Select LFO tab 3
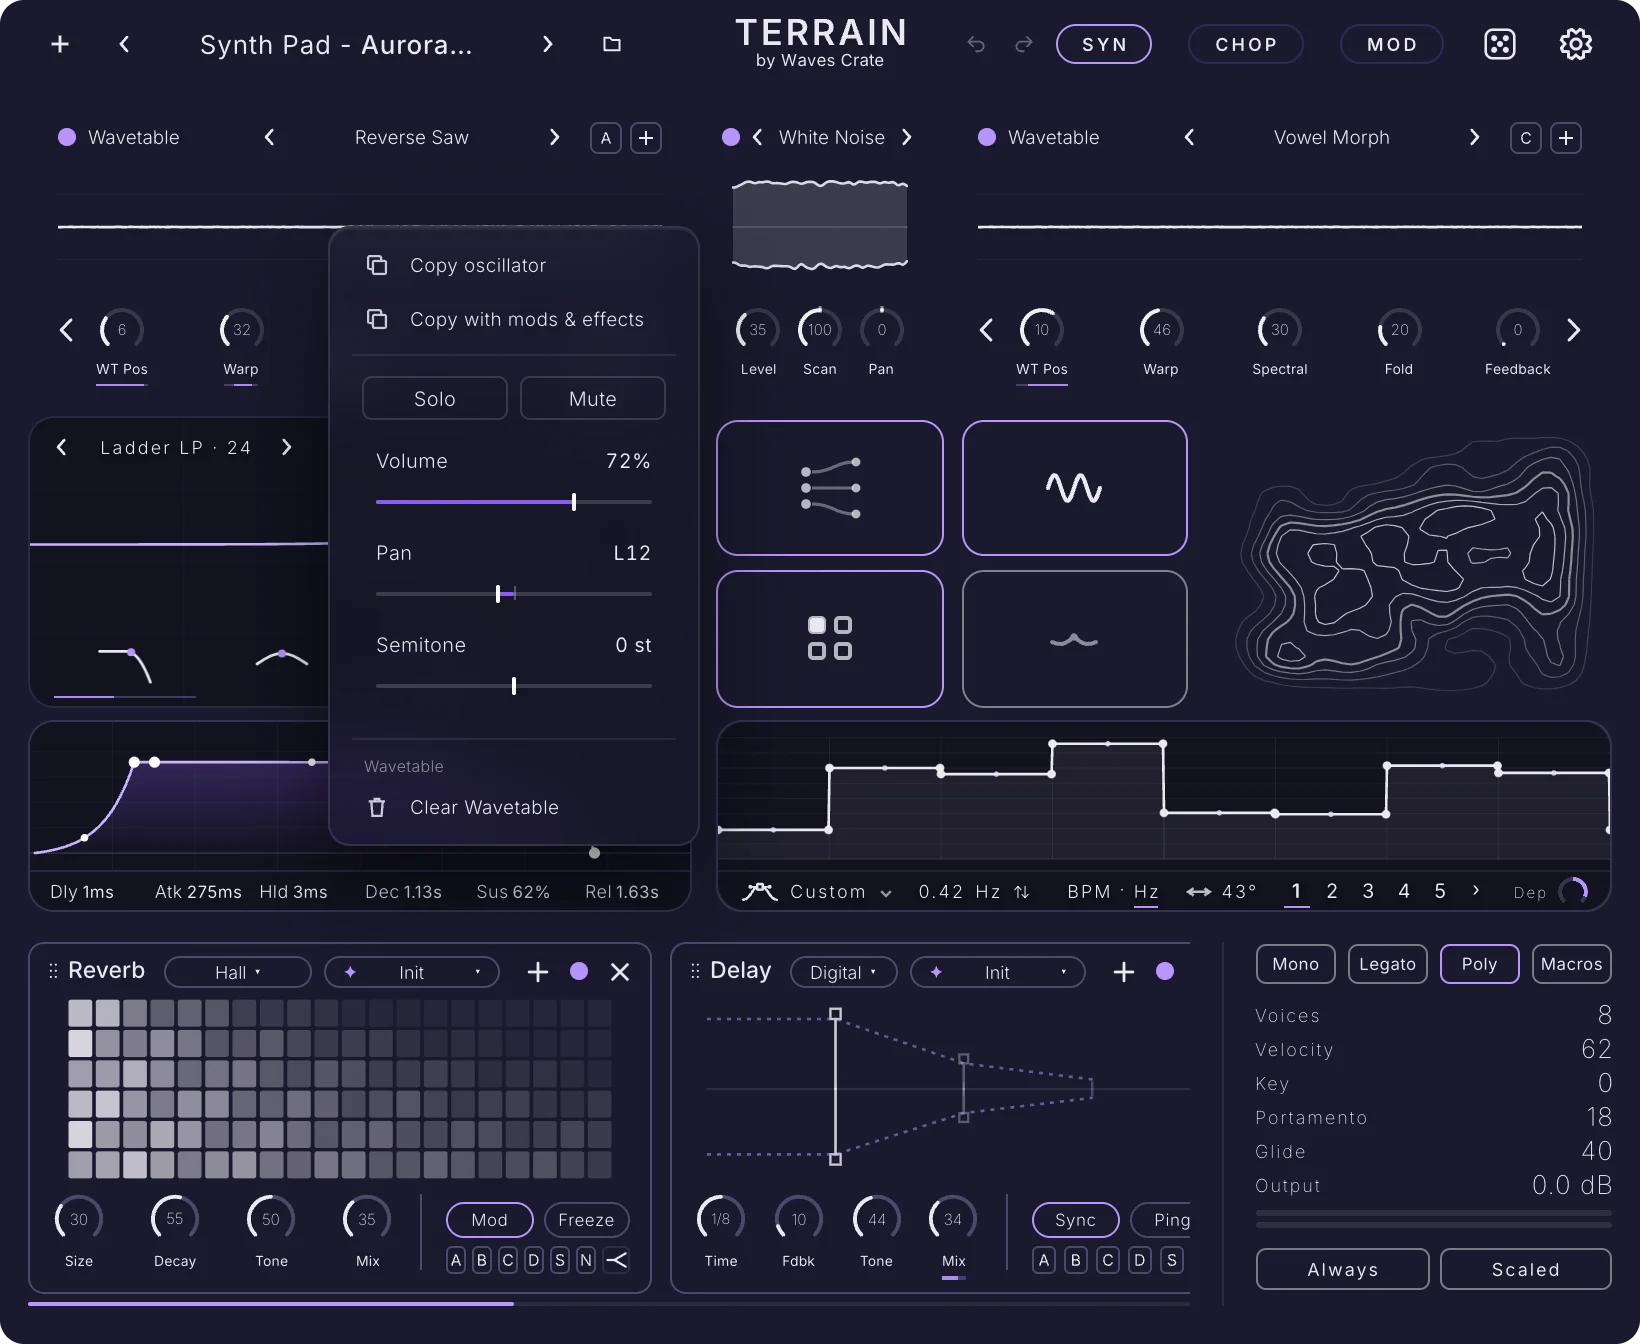Viewport: 1640px width, 1344px height. click(1368, 891)
